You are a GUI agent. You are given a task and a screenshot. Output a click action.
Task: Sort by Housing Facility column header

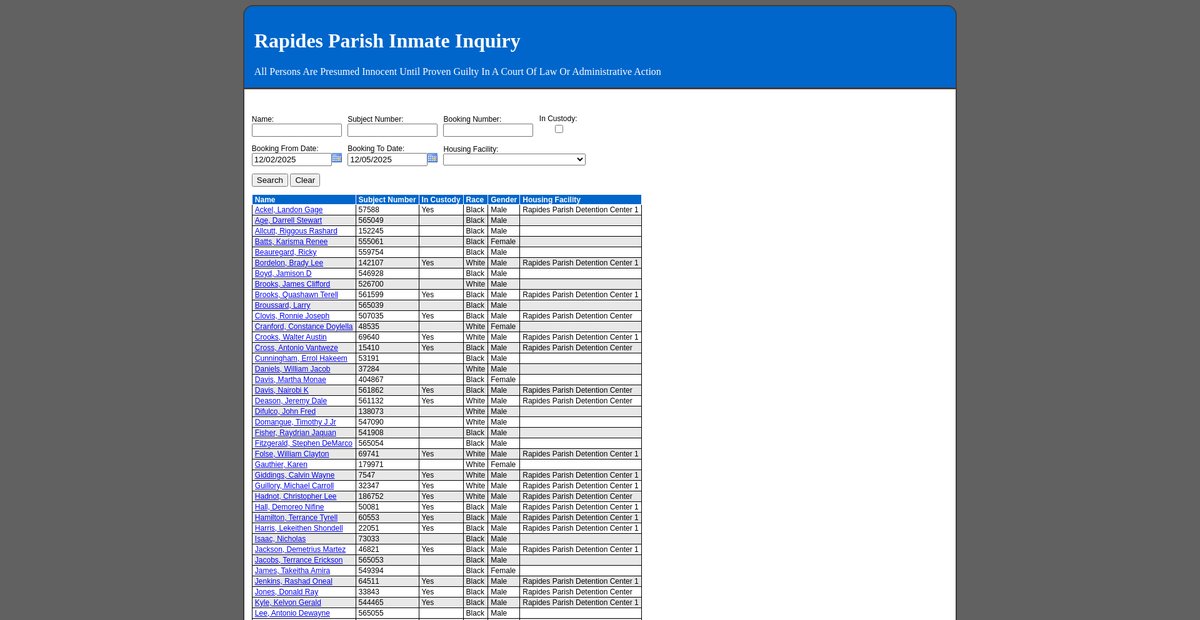coord(551,200)
